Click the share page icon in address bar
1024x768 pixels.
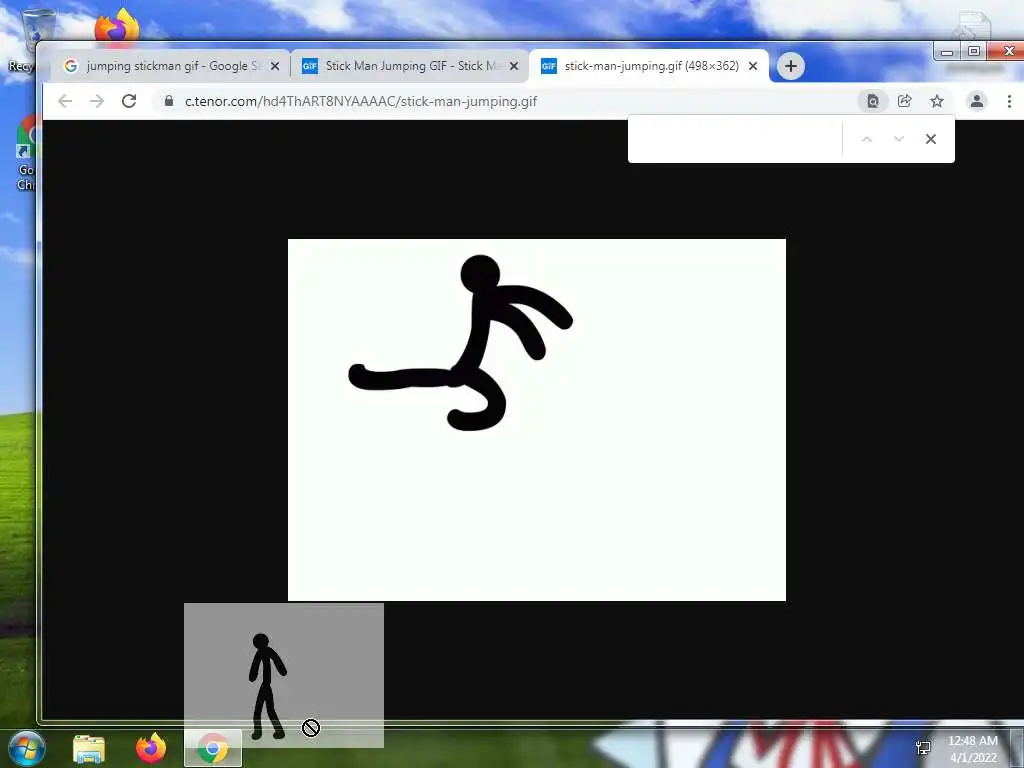pyautogui.click(x=904, y=101)
